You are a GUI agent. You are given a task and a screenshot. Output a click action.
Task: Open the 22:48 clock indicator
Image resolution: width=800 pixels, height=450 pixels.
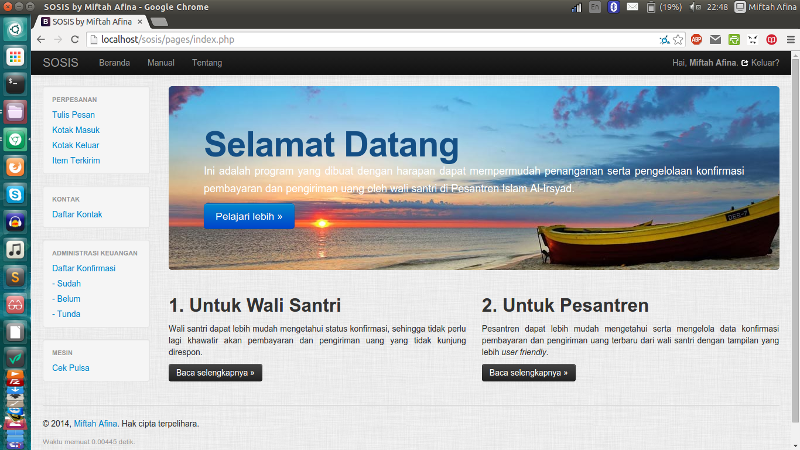[718, 7]
